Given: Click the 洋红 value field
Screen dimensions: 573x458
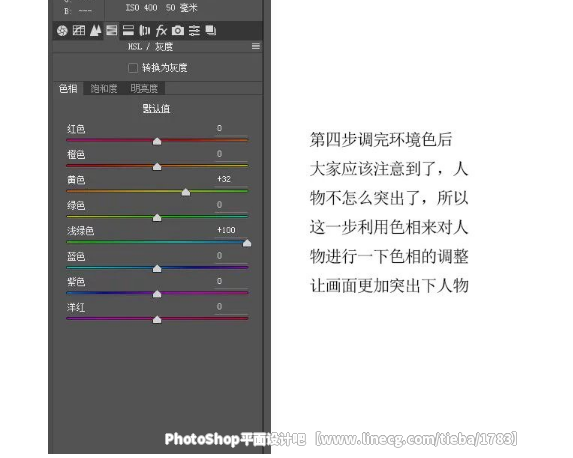Looking at the screenshot, I should 231,307.
